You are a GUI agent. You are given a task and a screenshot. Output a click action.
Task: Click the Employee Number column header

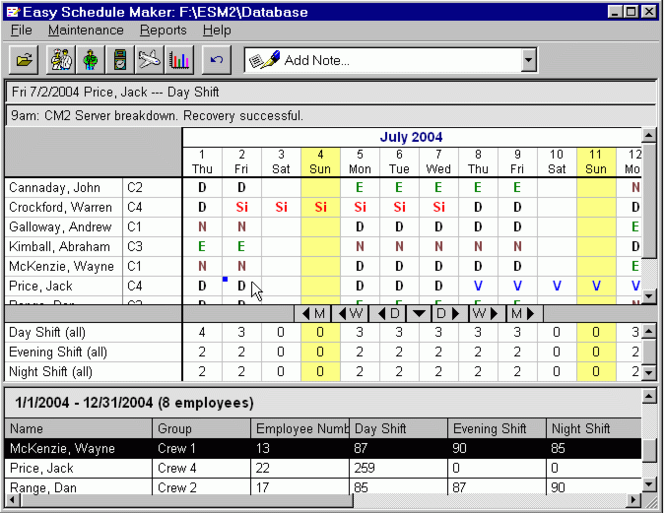(300, 429)
